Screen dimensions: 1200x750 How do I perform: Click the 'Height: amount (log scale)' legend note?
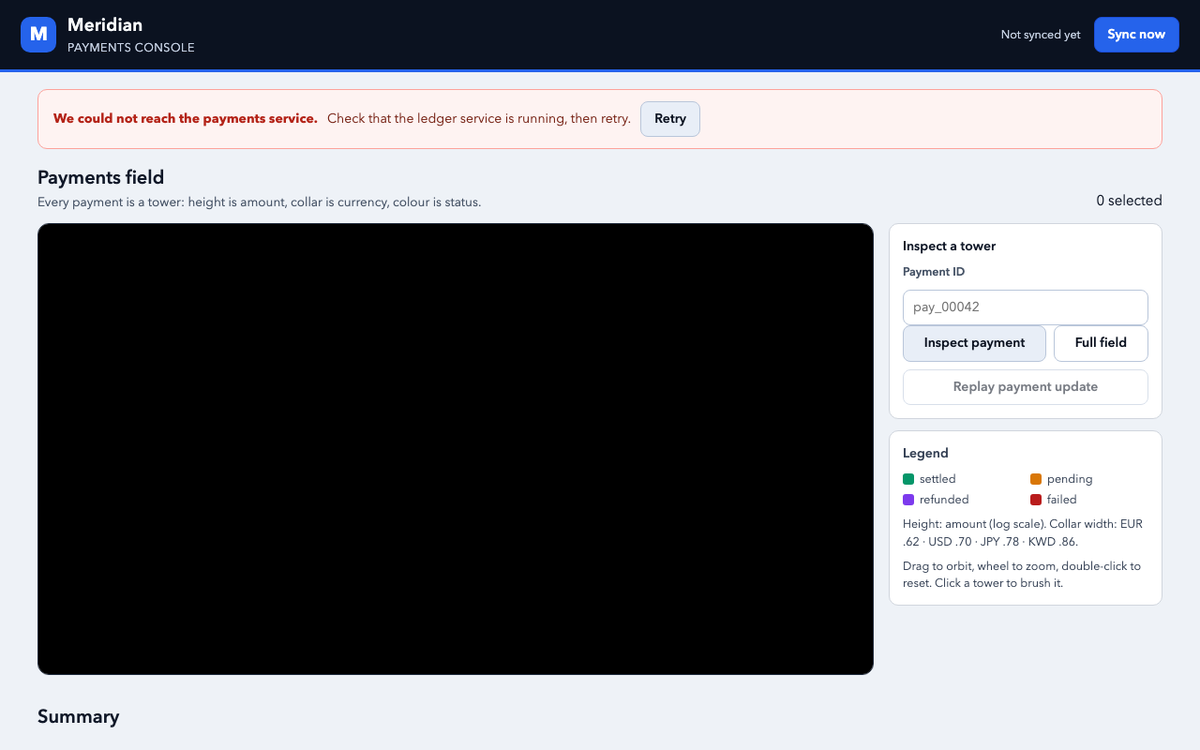(x=1022, y=533)
